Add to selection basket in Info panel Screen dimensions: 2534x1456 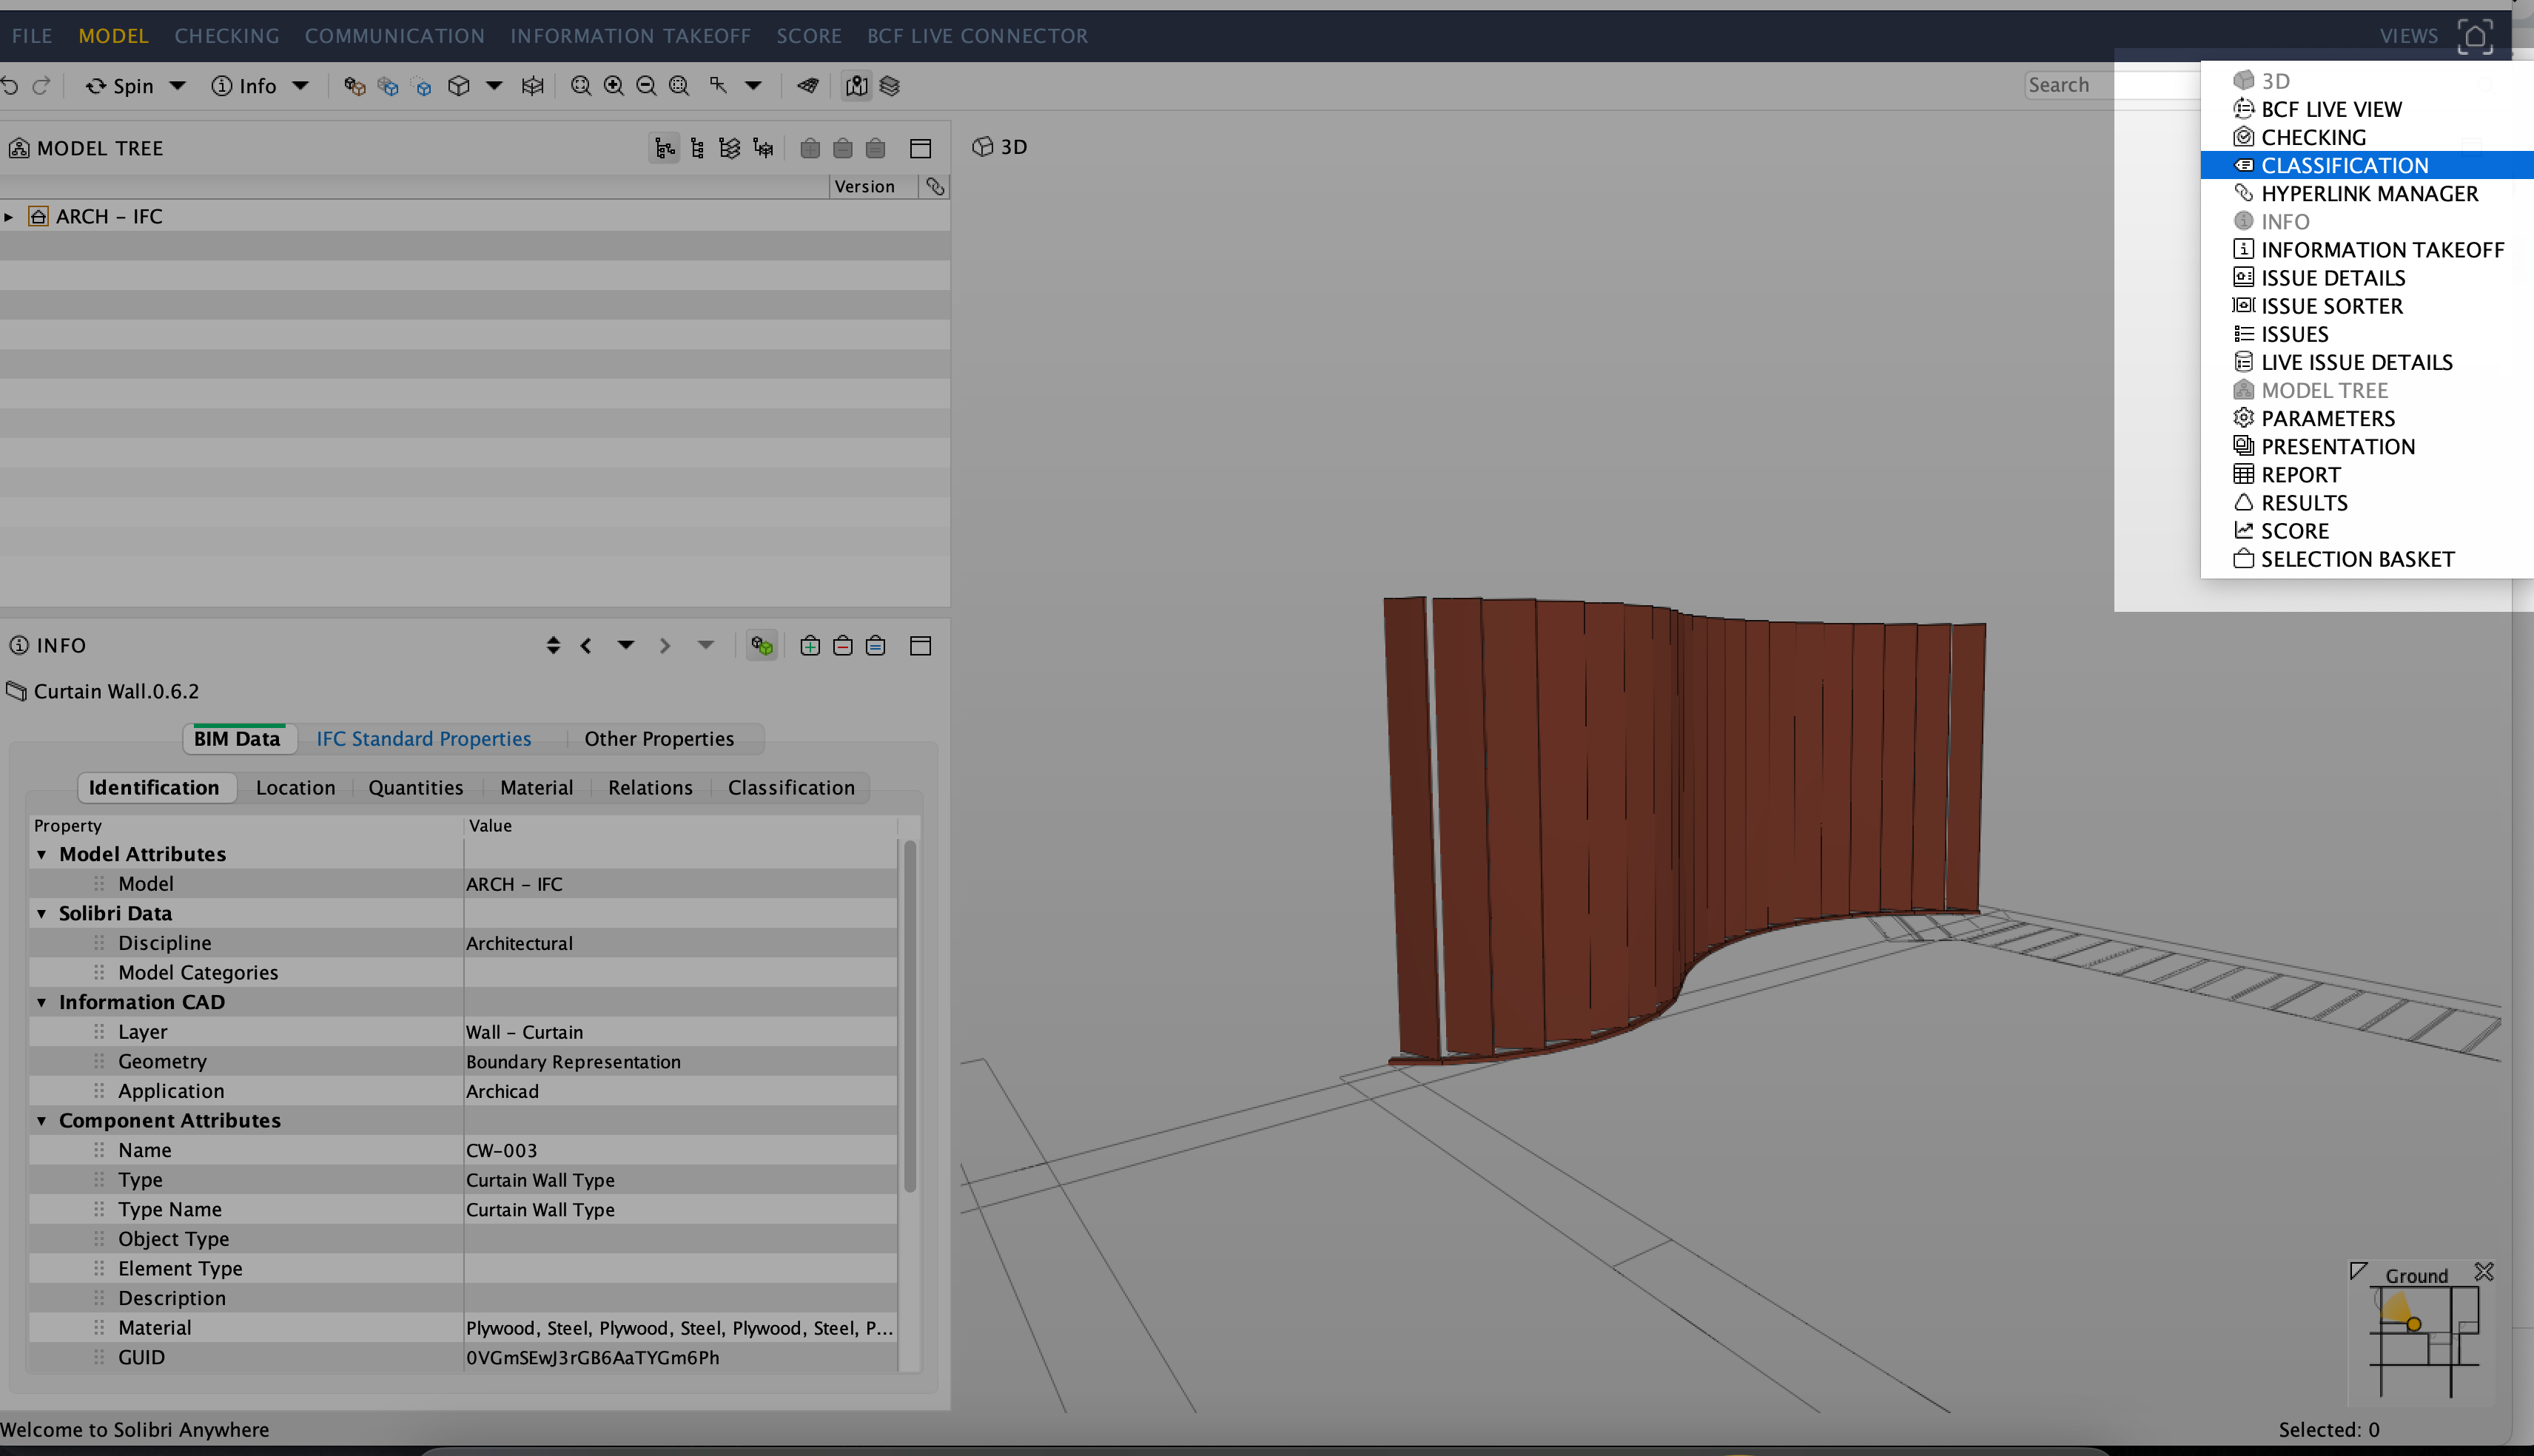tap(810, 646)
